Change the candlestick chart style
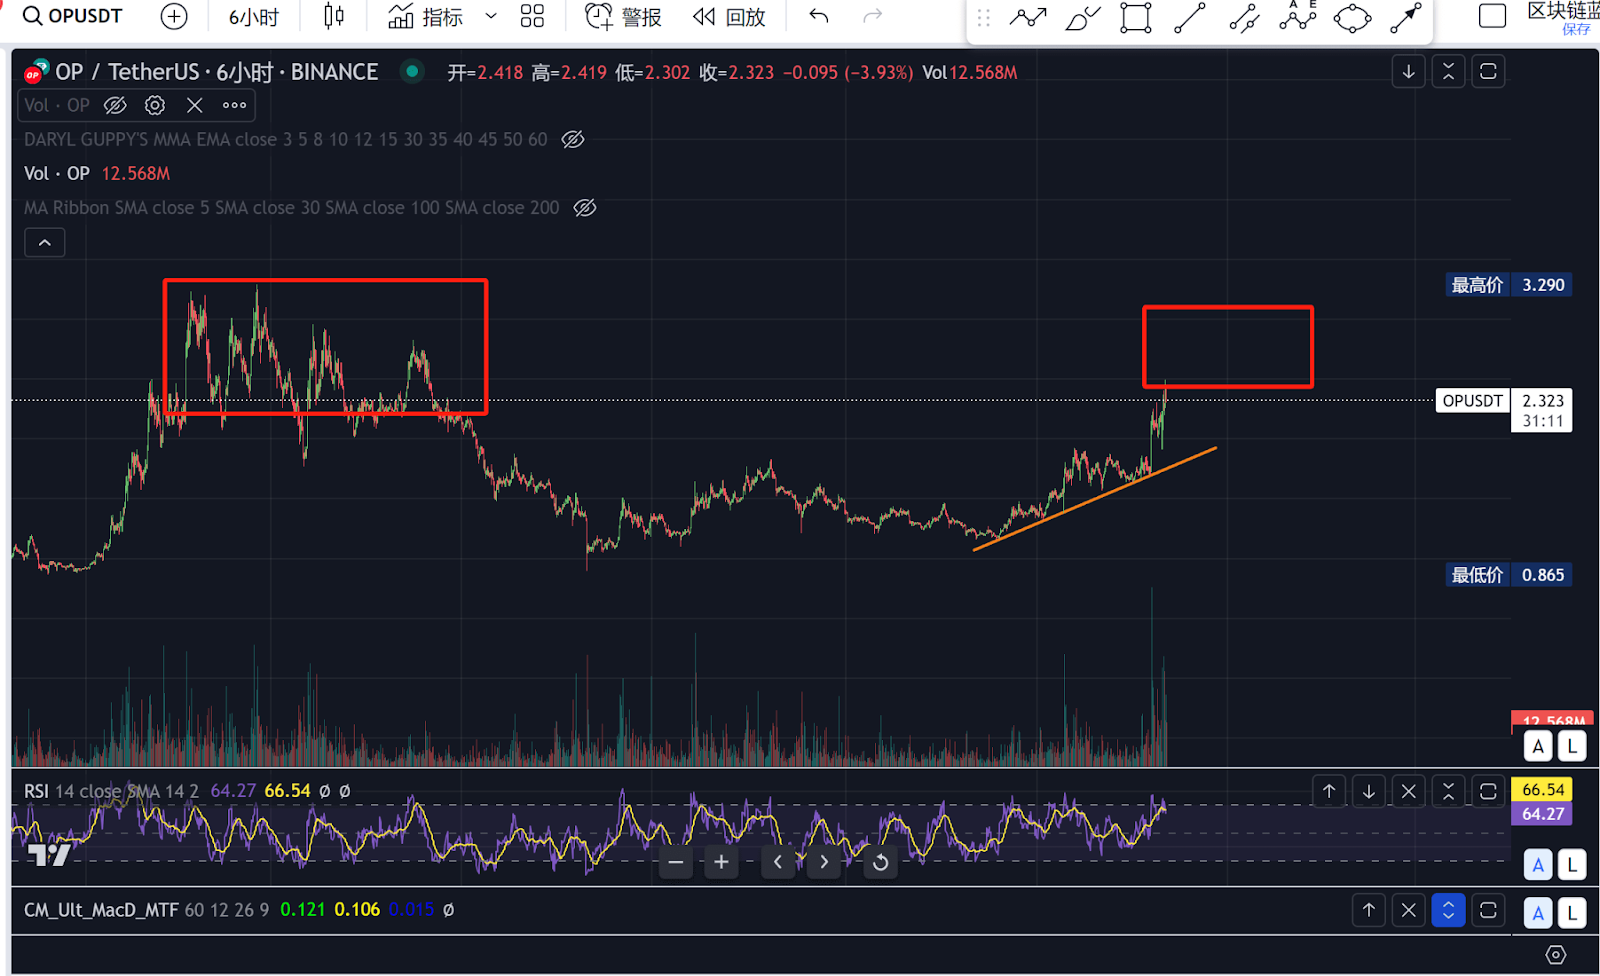This screenshot has width=1600, height=976. point(334,16)
